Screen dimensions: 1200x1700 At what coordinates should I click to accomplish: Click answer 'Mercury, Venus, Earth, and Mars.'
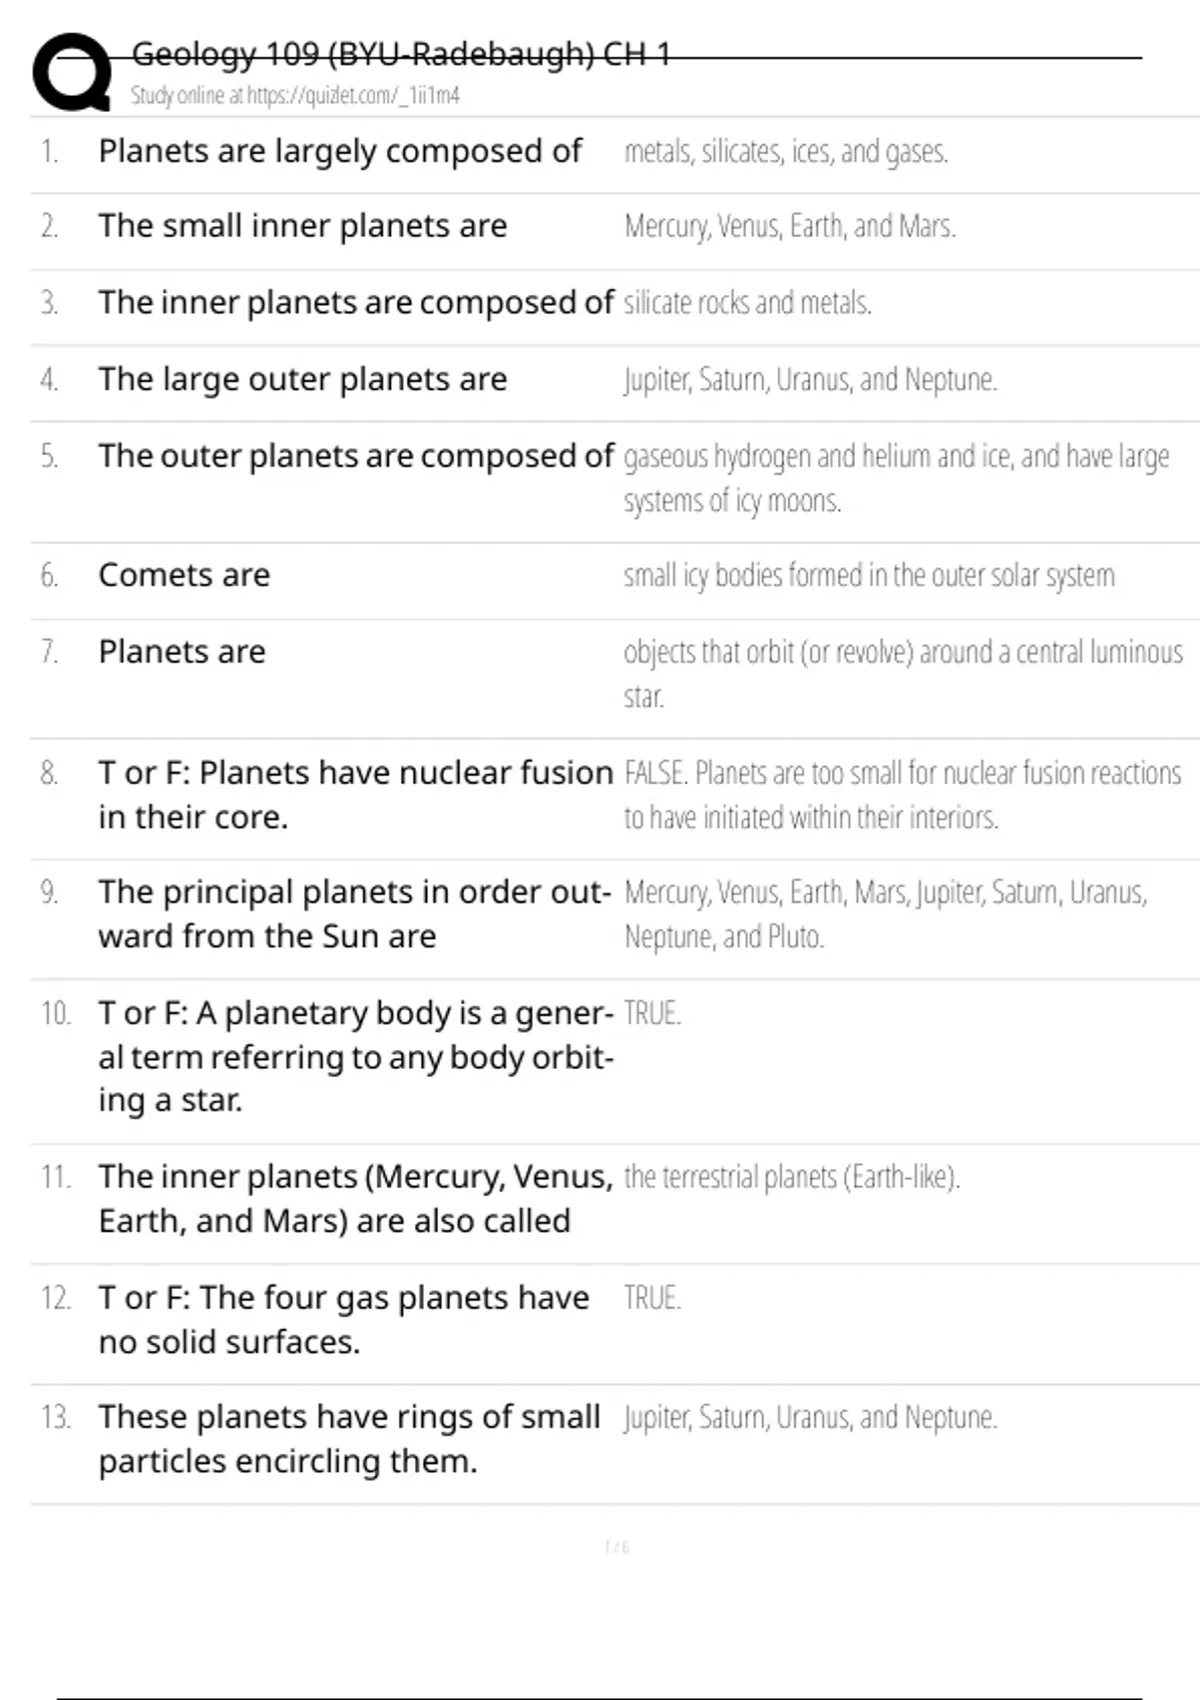(x=790, y=227)
